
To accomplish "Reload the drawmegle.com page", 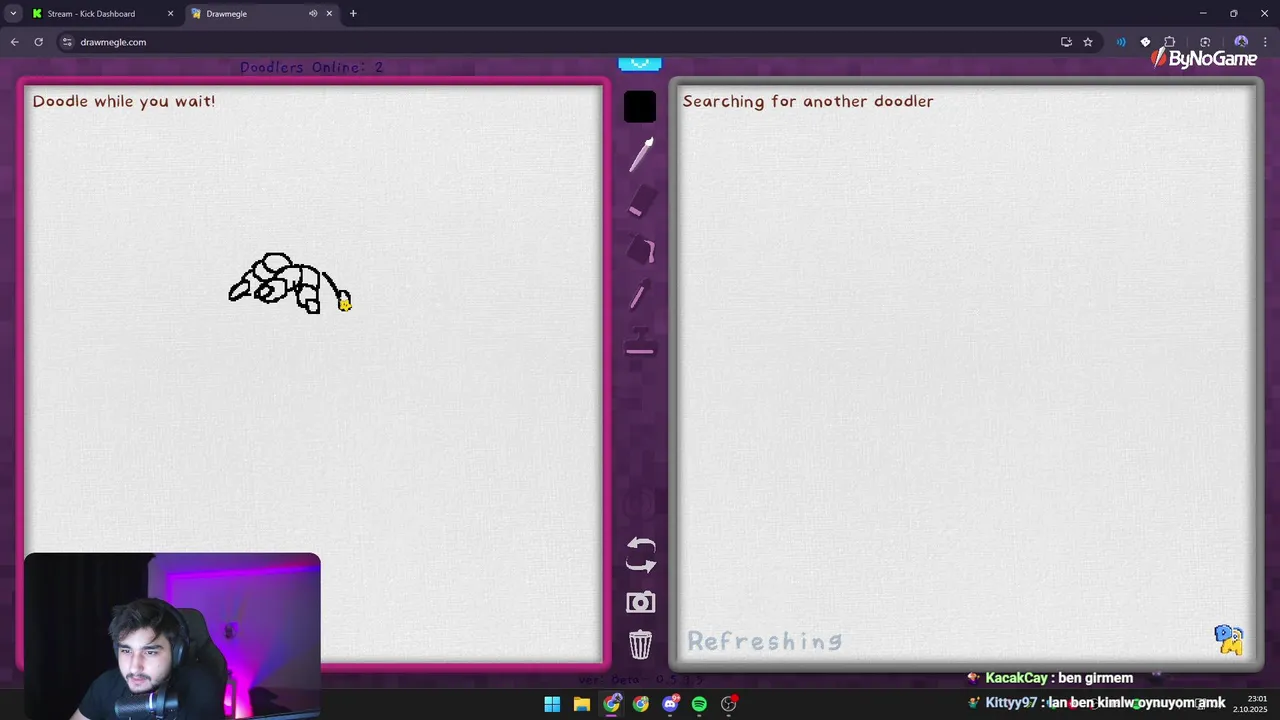I will 38,42.
